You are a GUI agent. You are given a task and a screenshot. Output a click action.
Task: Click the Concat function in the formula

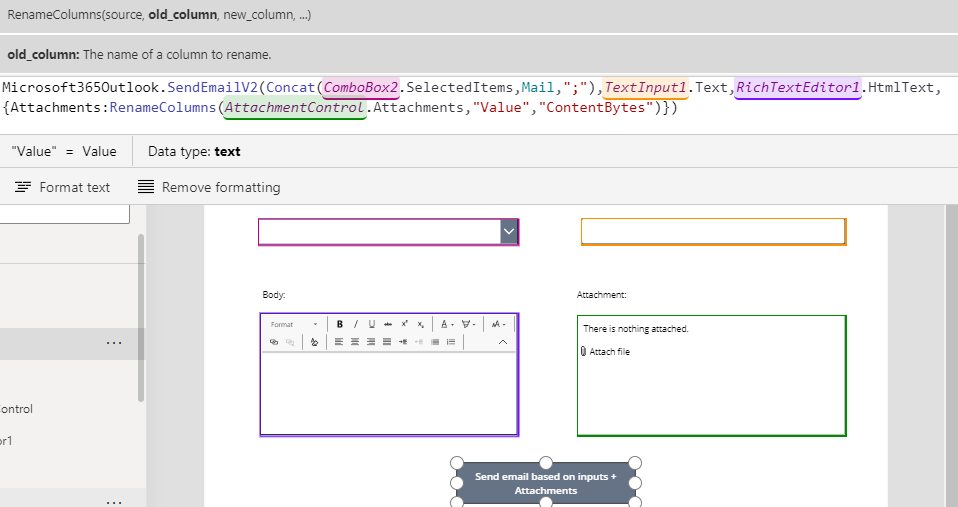coord(290,88)
